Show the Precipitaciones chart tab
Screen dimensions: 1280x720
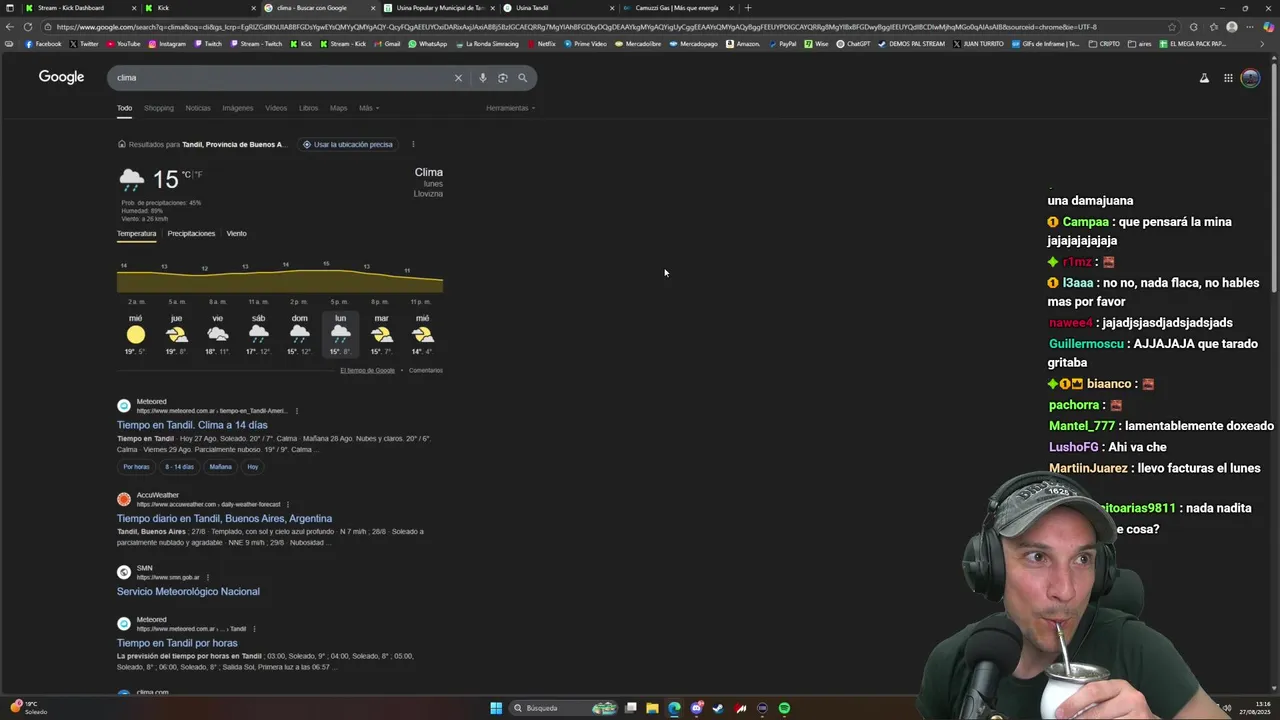191,234
